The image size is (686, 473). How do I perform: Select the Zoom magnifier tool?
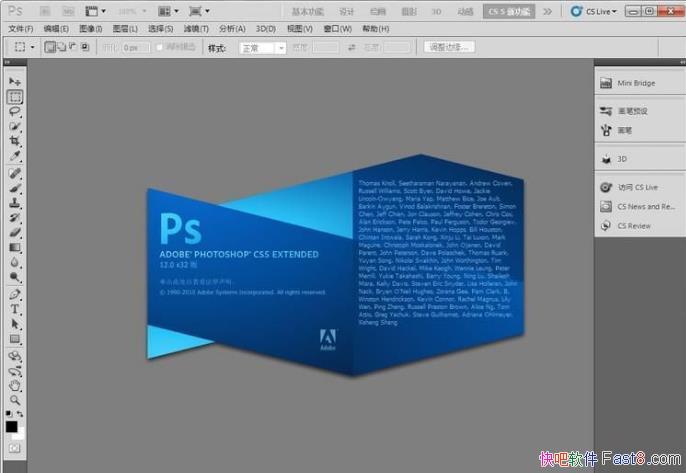click(x=14, y=400)
